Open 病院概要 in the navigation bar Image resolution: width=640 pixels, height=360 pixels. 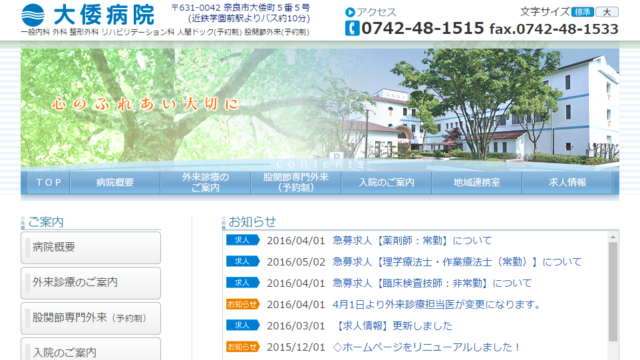coord(115,182)
